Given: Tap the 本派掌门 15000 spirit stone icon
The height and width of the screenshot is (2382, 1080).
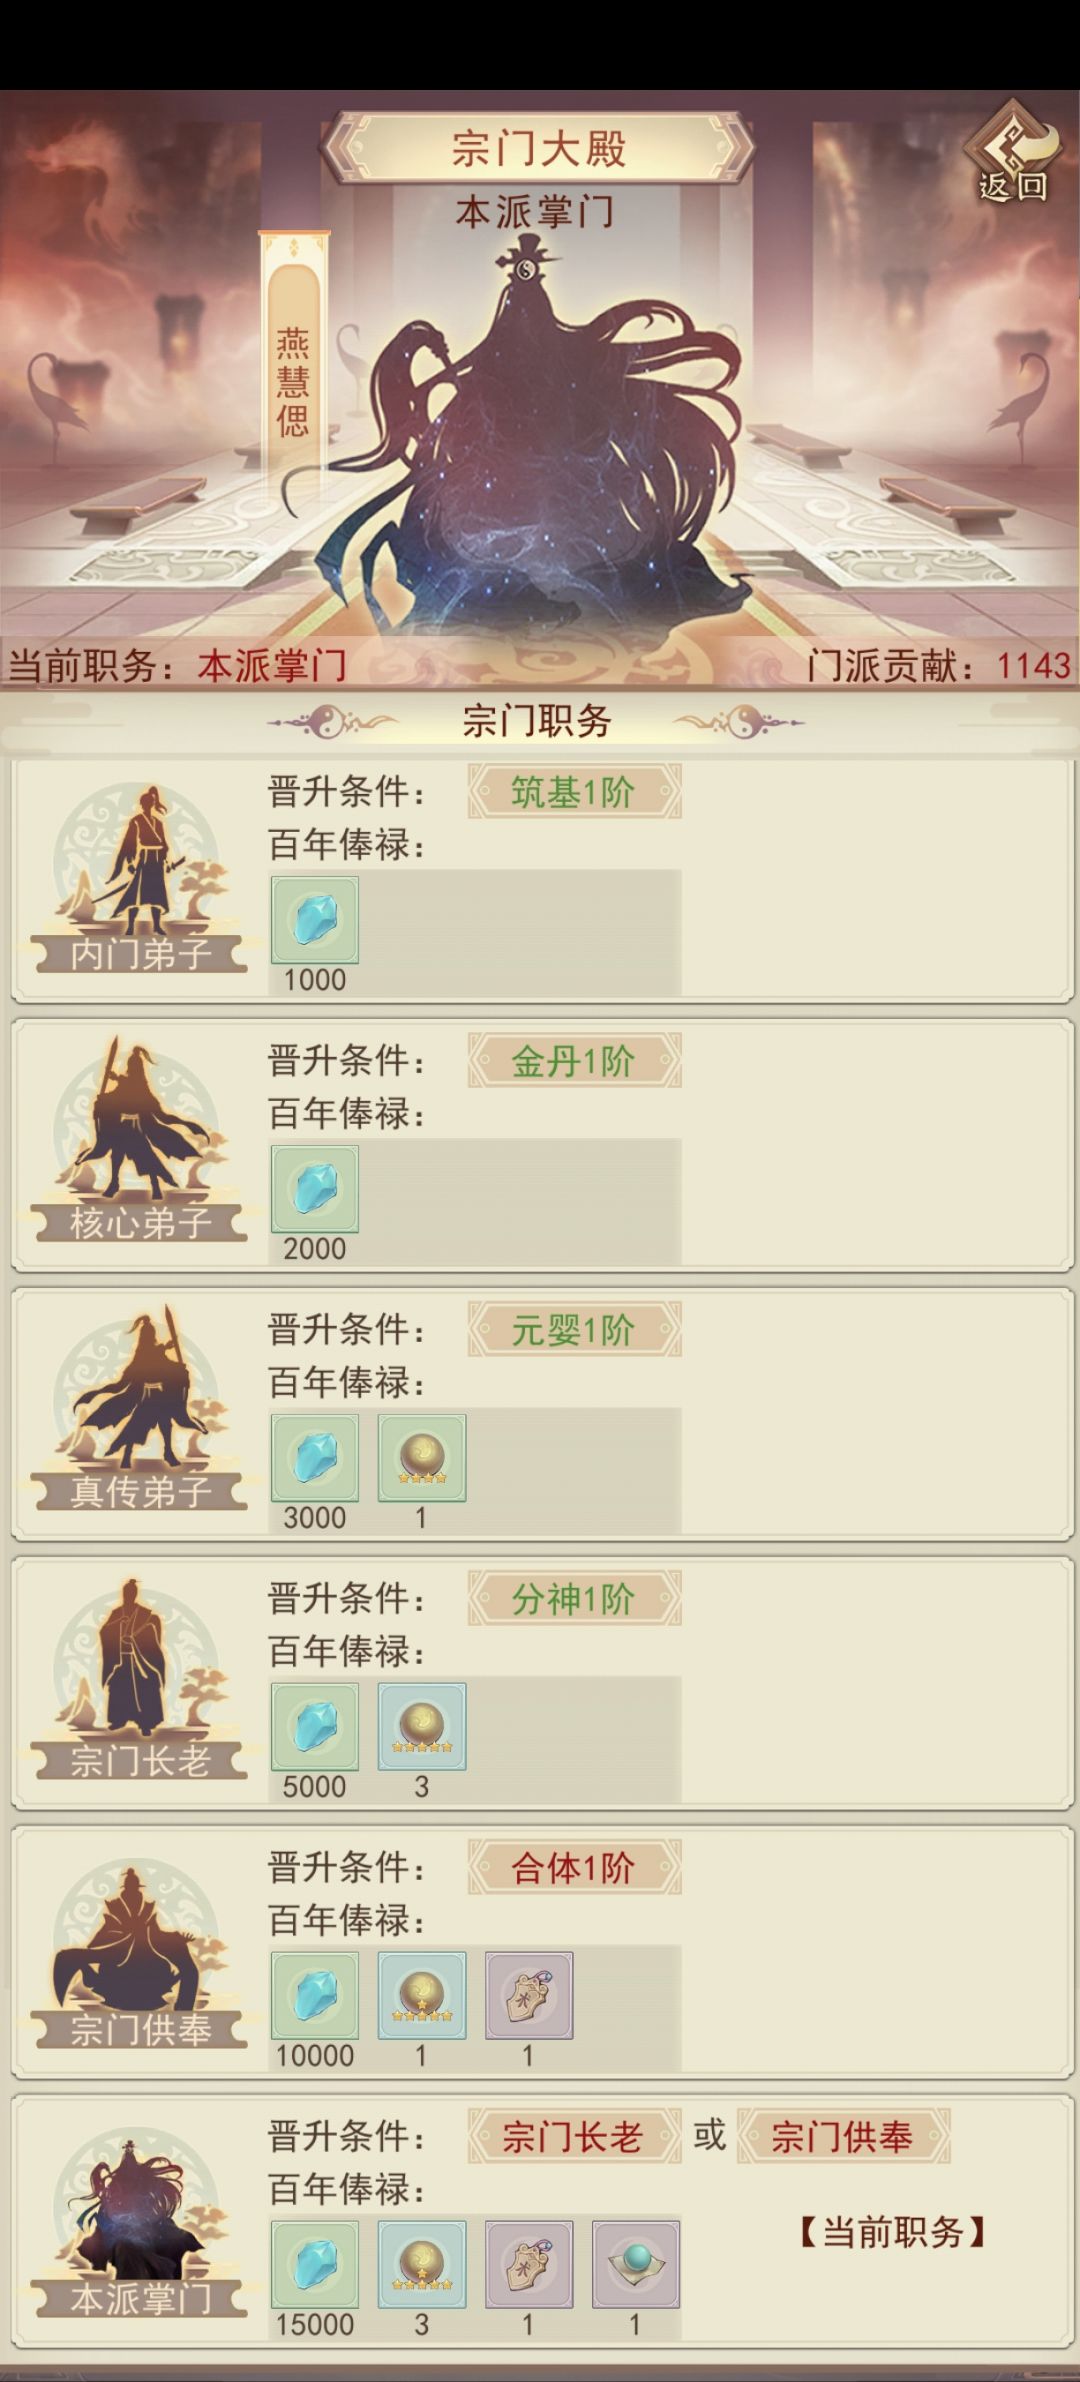Looking at the screenshot, I should click(x=314, y=2265).
